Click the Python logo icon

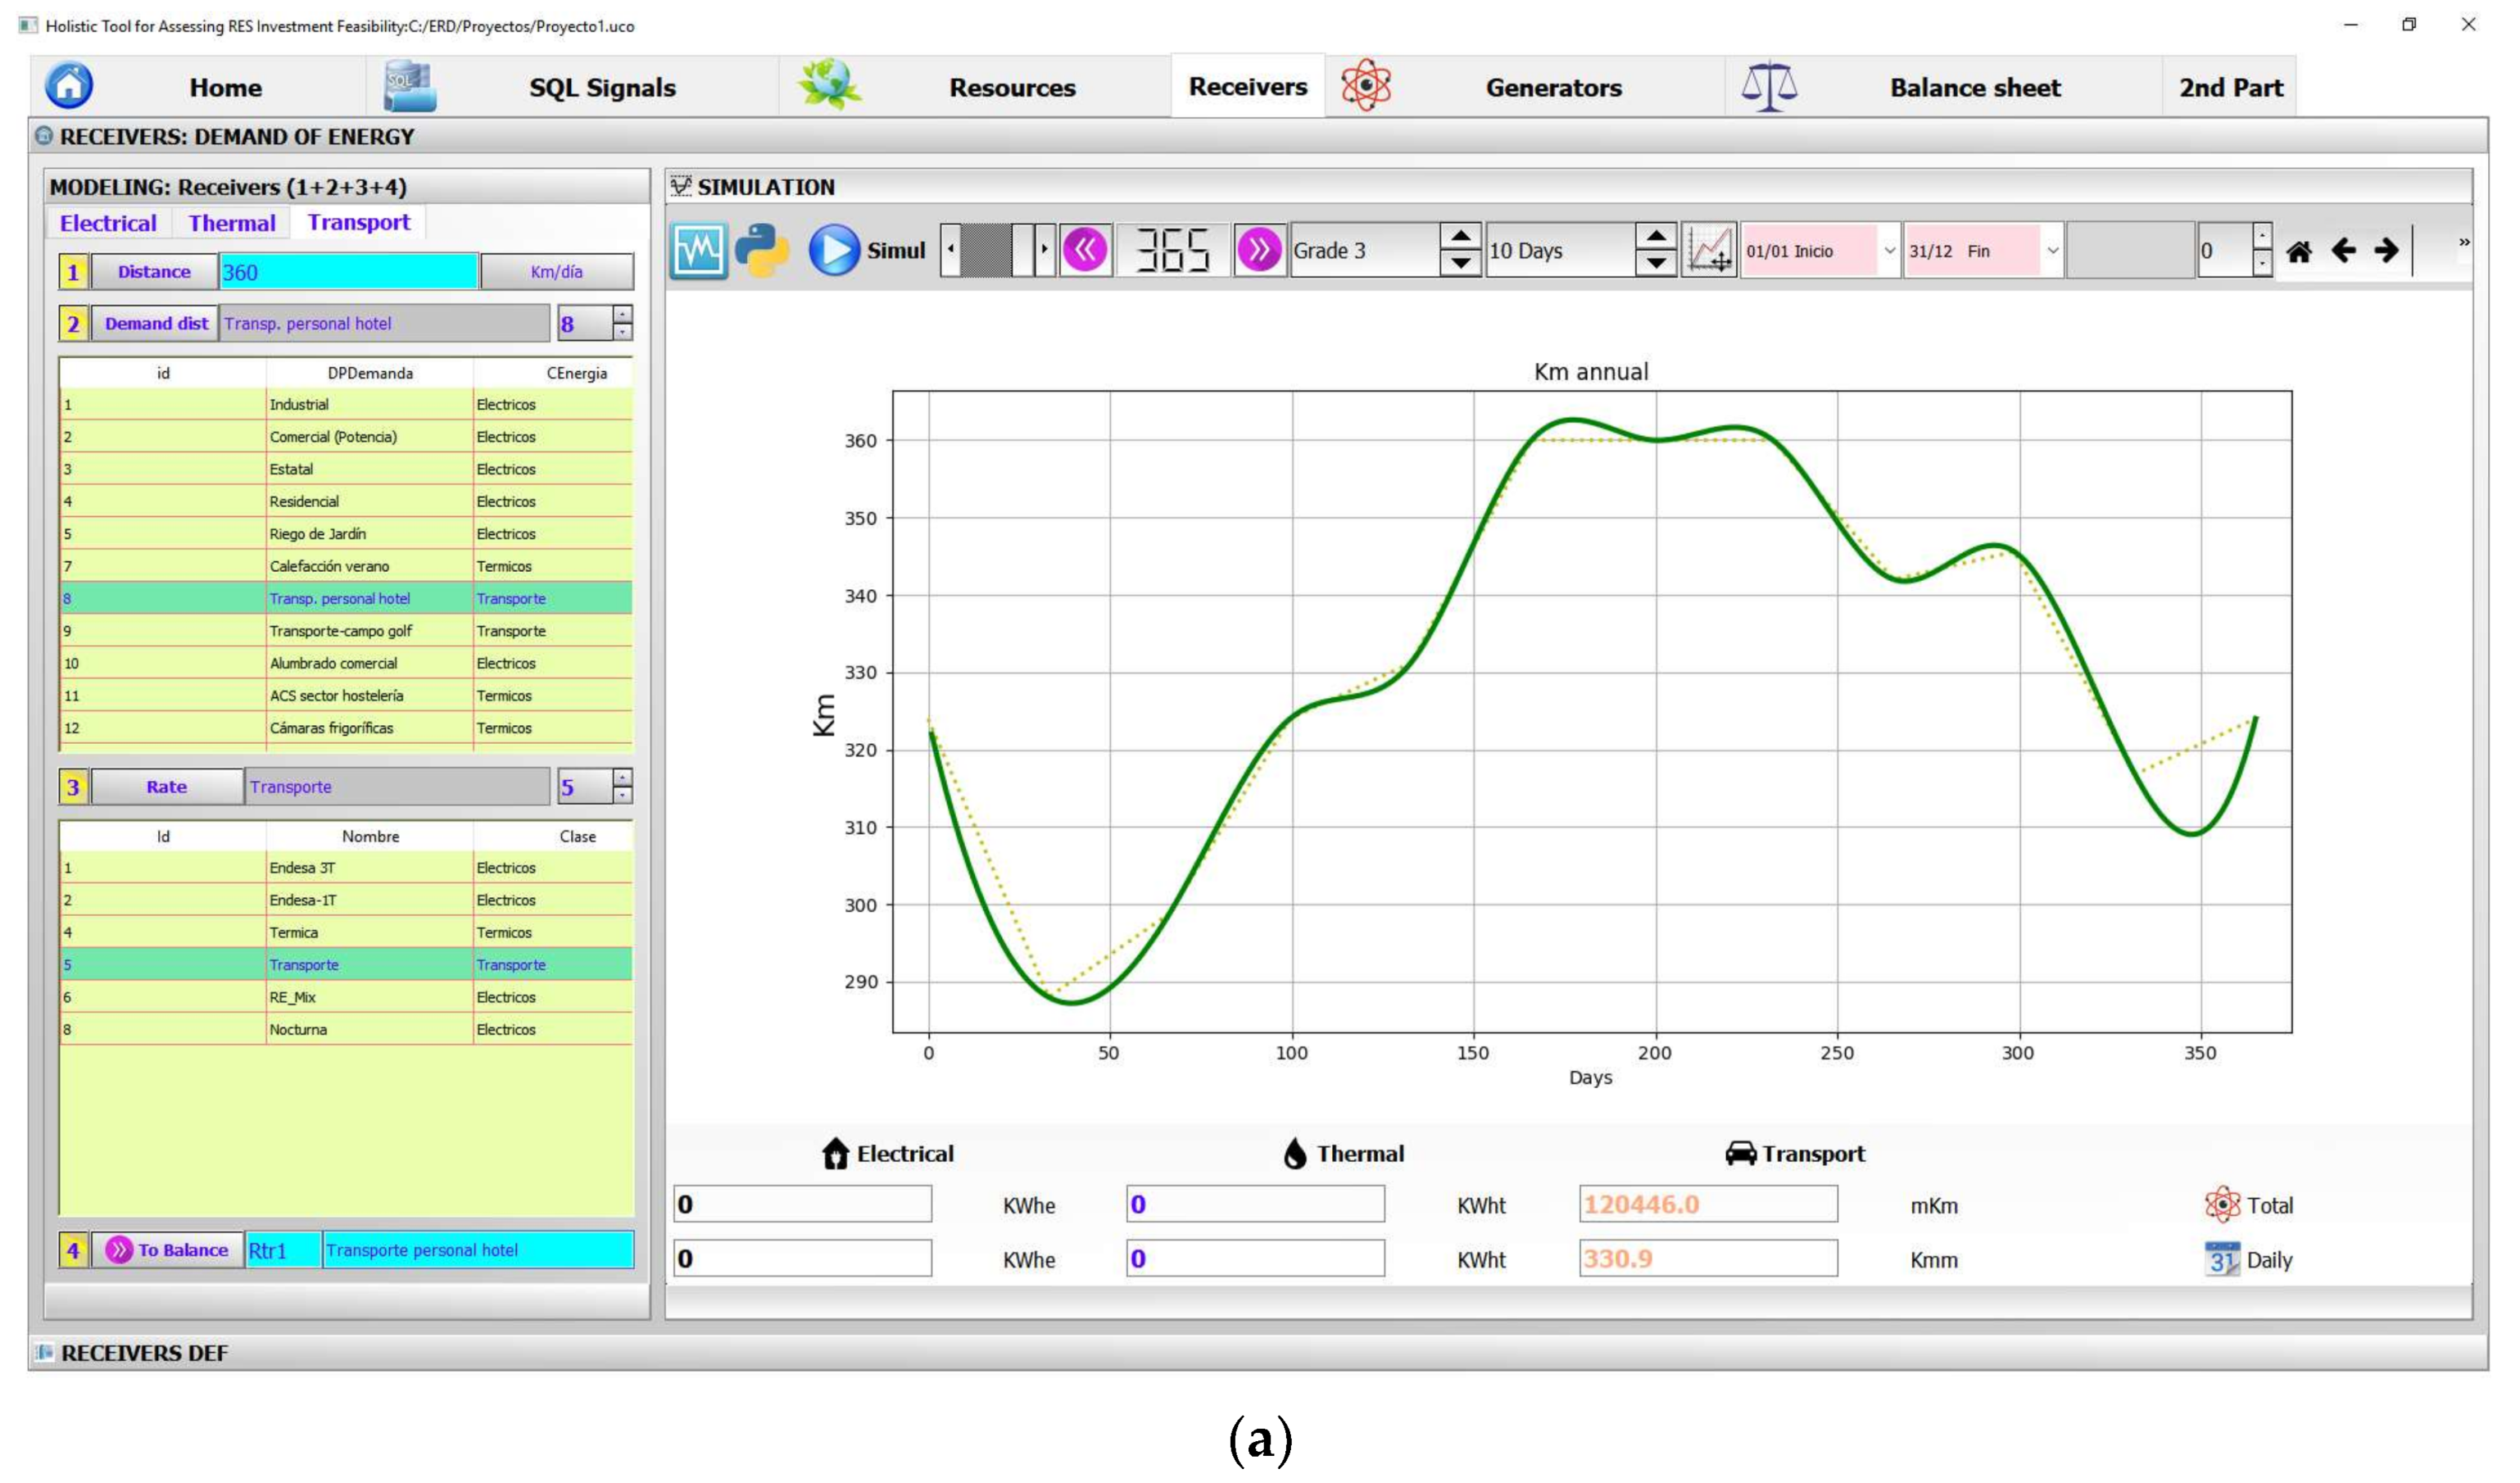pyautogui.click(x=762, y=250)
